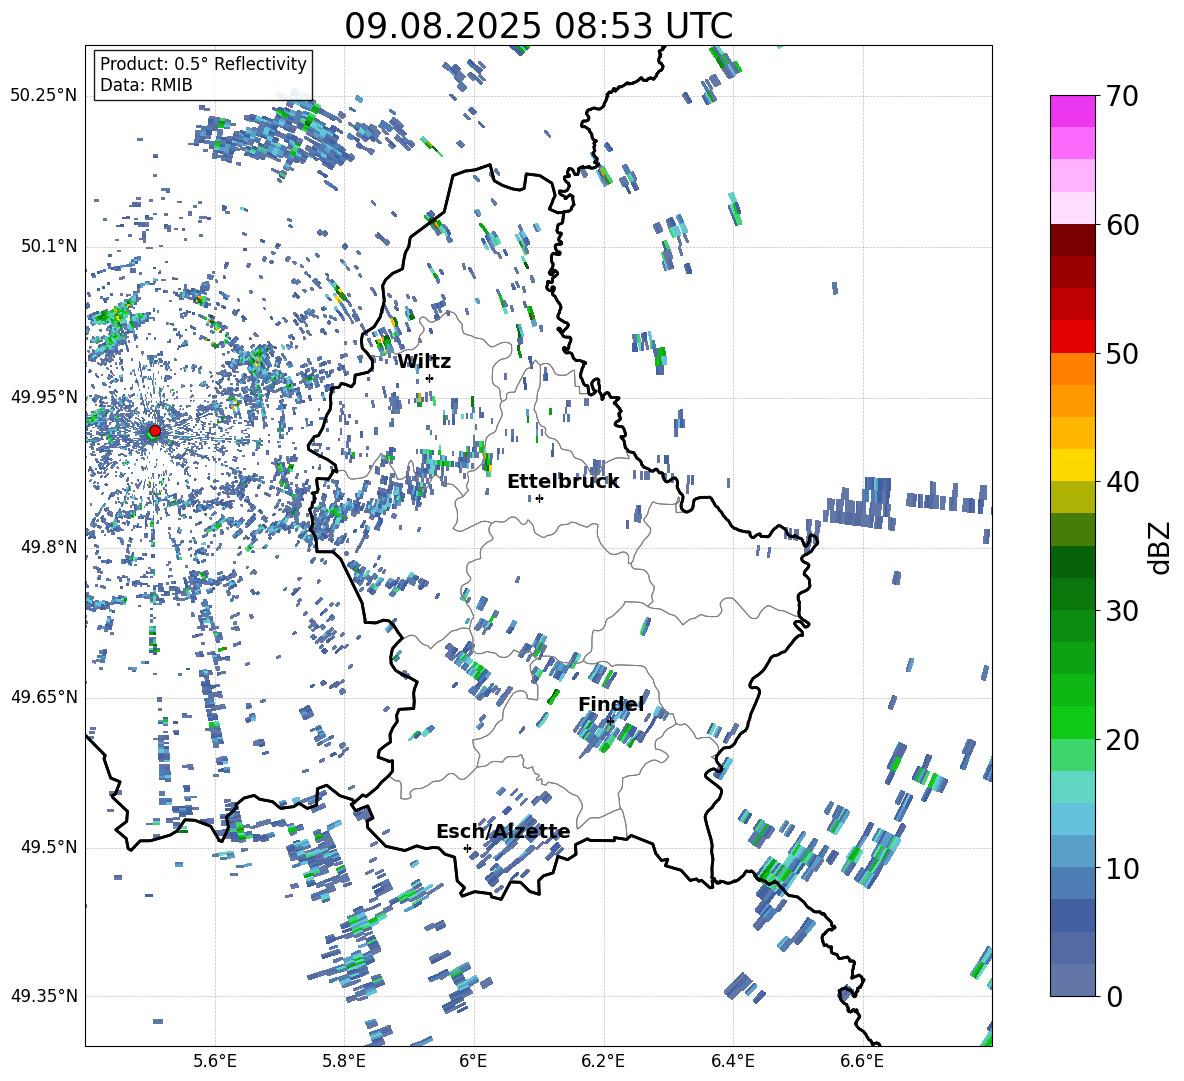Click the Esch/Alzette city label
Screen dimensions: 1184x1081
click(x=503, y=832)
